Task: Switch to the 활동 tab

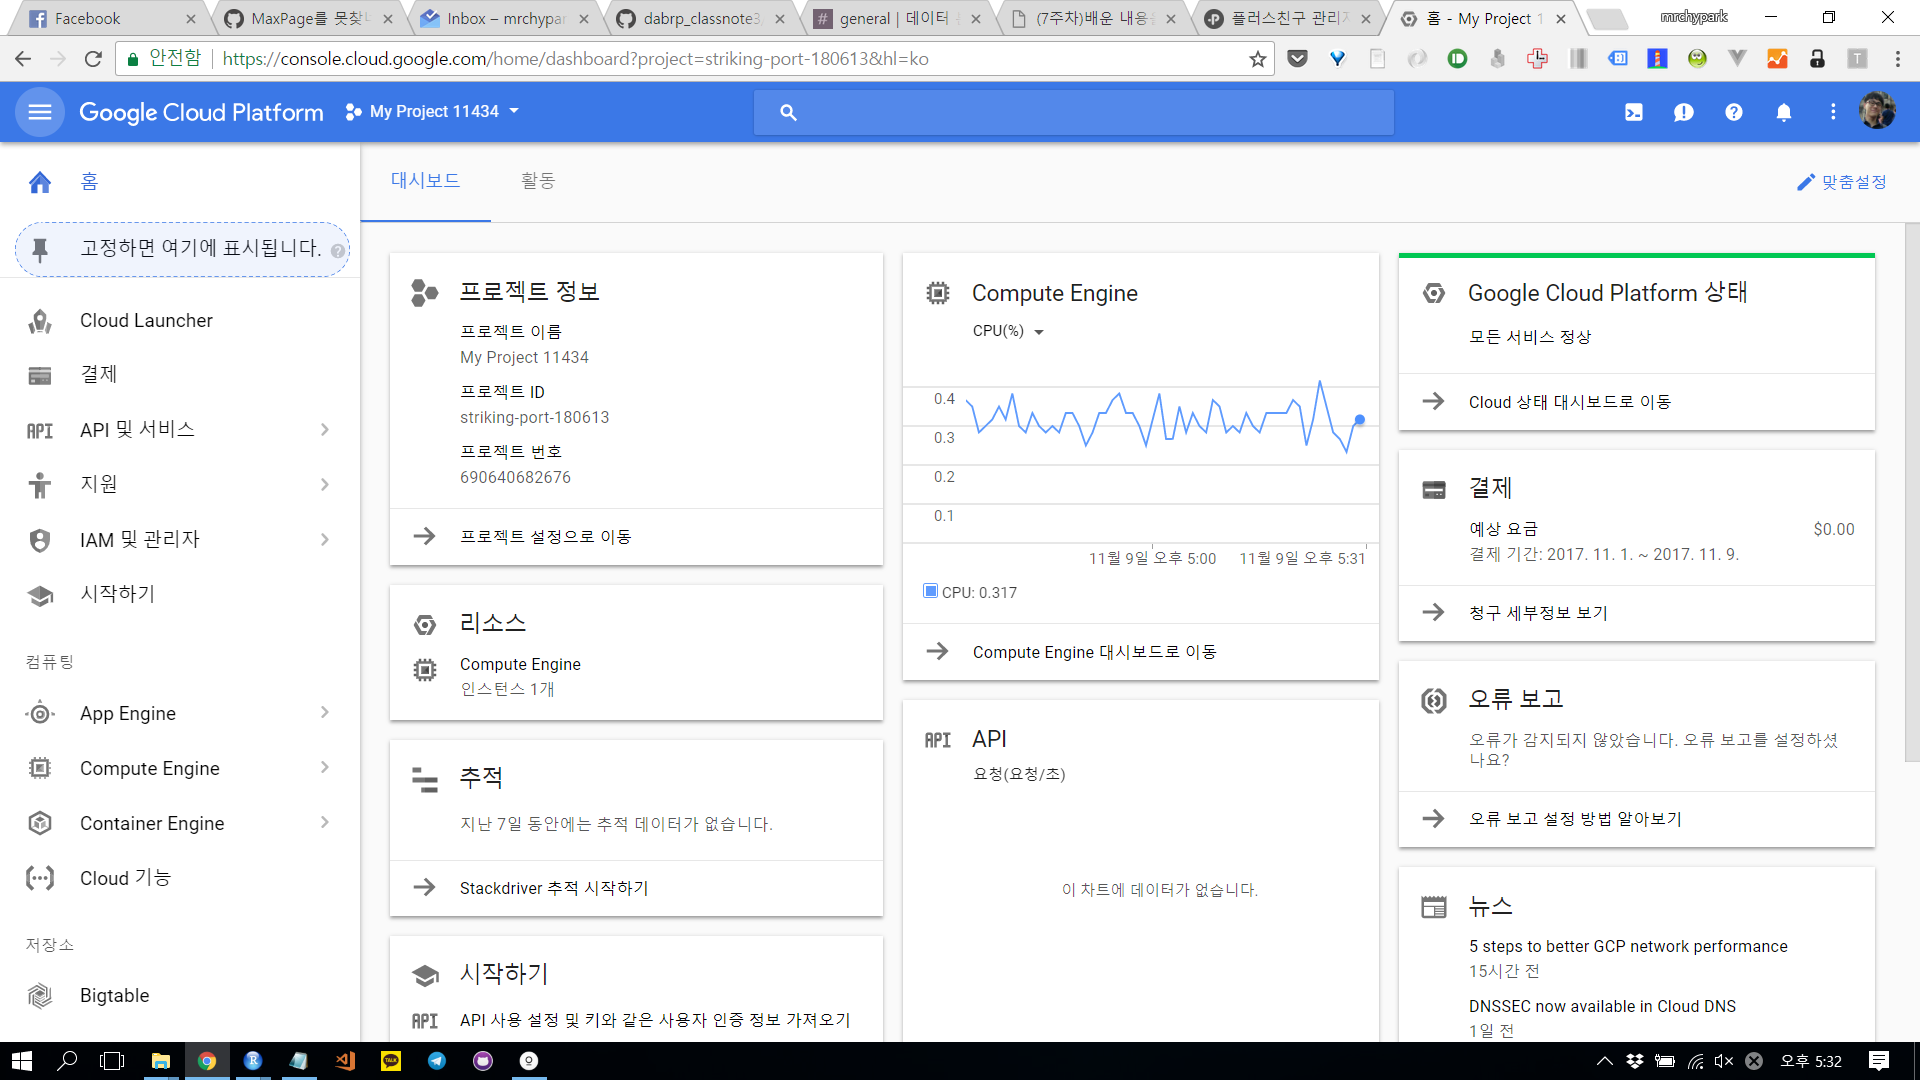Action: point(537,181)
